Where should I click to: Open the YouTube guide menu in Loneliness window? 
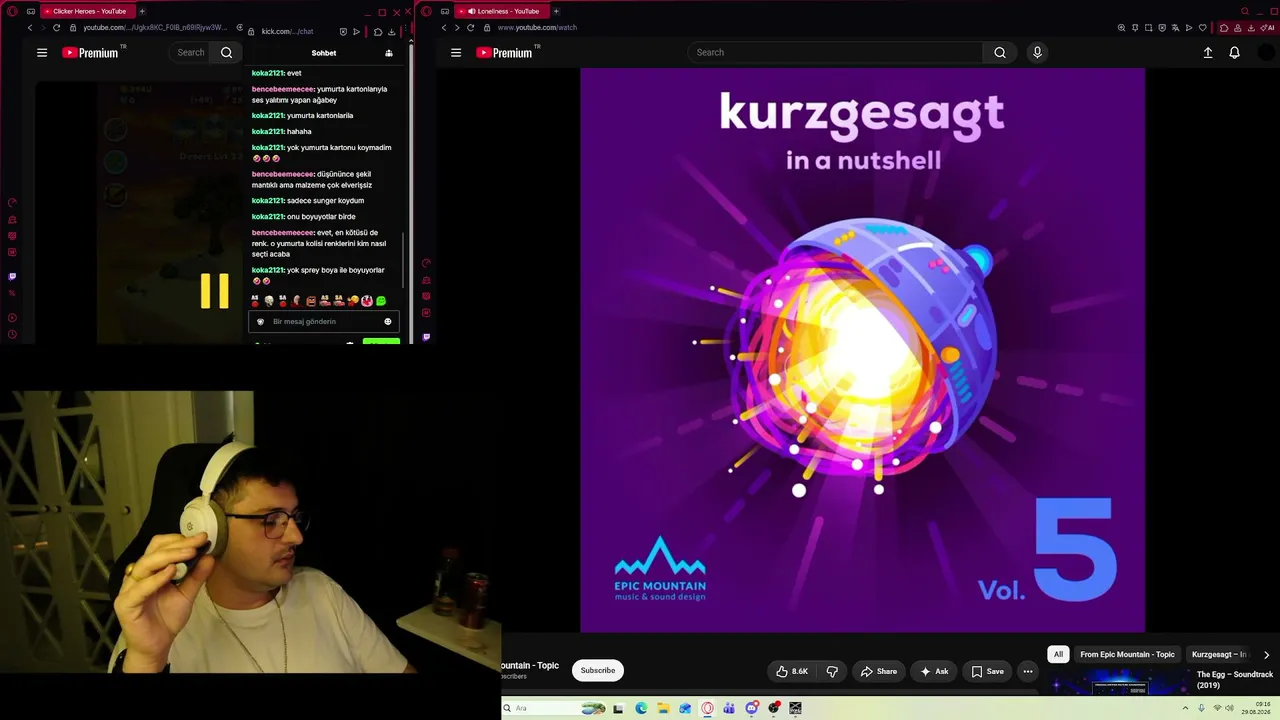pyautogui.click(x=456, y=52)
